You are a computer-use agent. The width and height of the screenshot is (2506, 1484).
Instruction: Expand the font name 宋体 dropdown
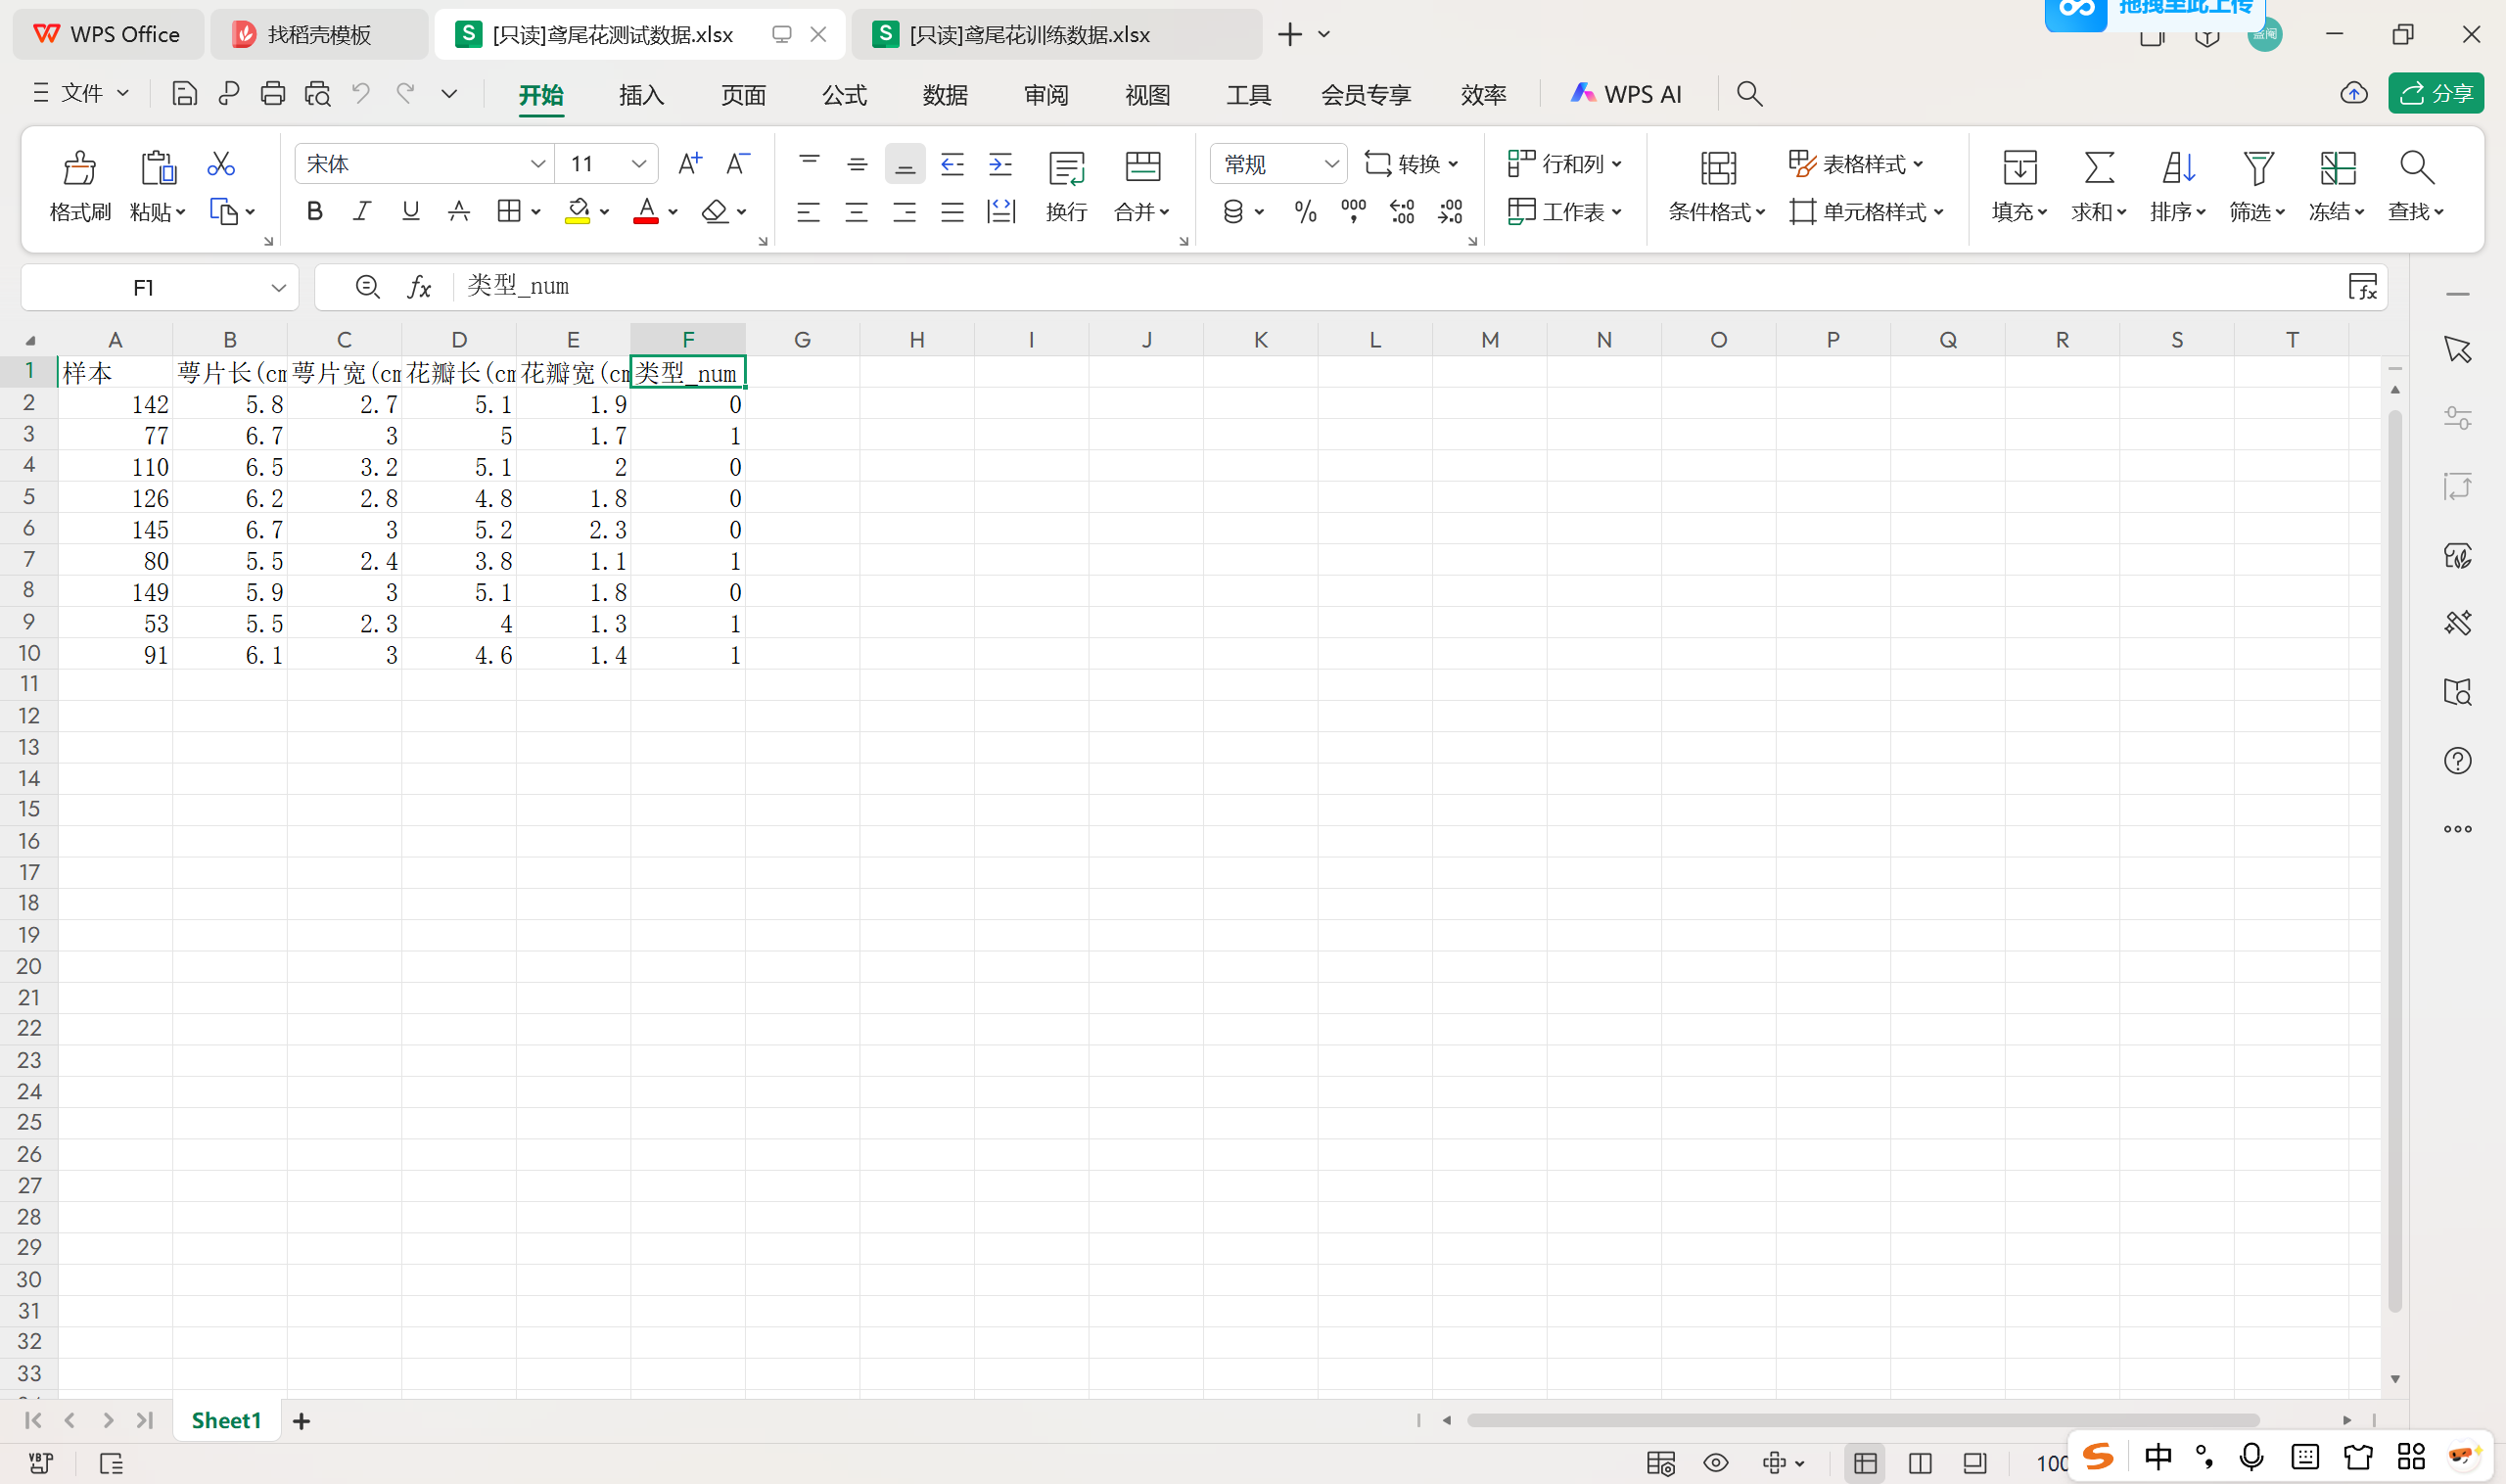[x=537, y=164]
